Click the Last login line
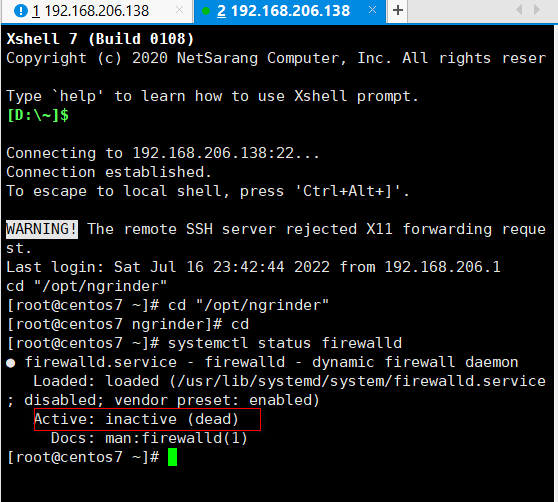558x502 pixels. (x=253, y=267)
